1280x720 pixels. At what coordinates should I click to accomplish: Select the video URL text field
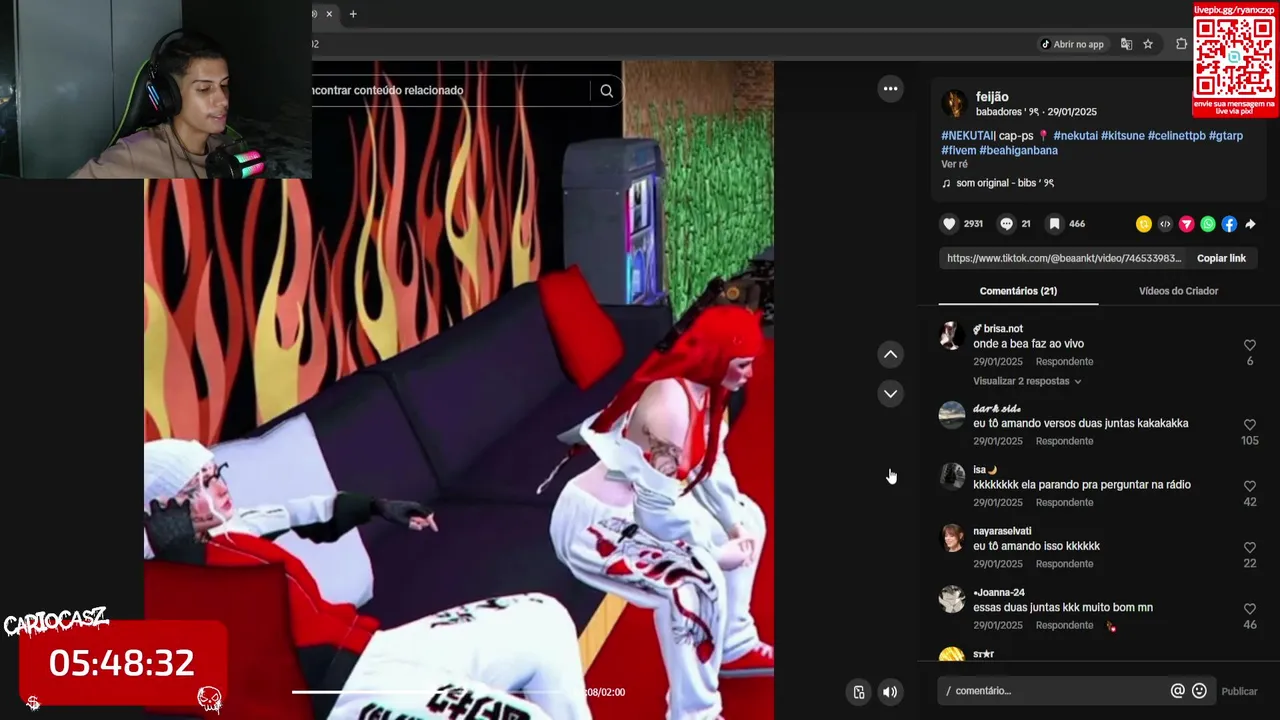[1063, 258]
